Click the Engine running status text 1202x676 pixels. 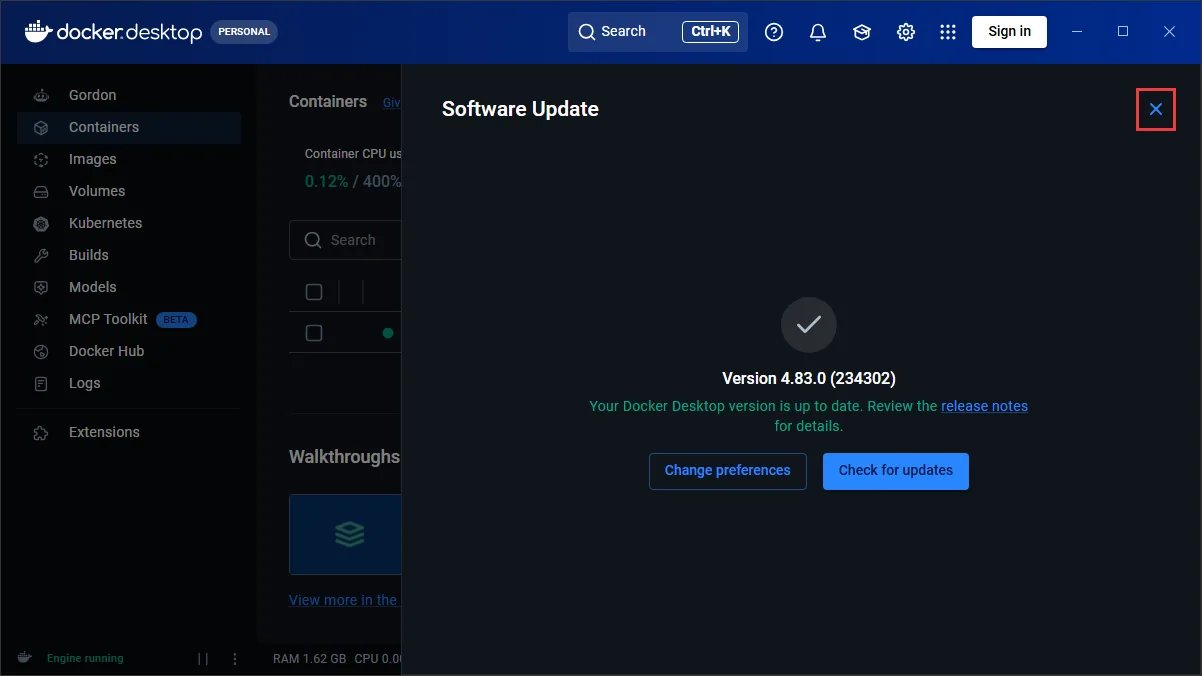pos(85,659)
